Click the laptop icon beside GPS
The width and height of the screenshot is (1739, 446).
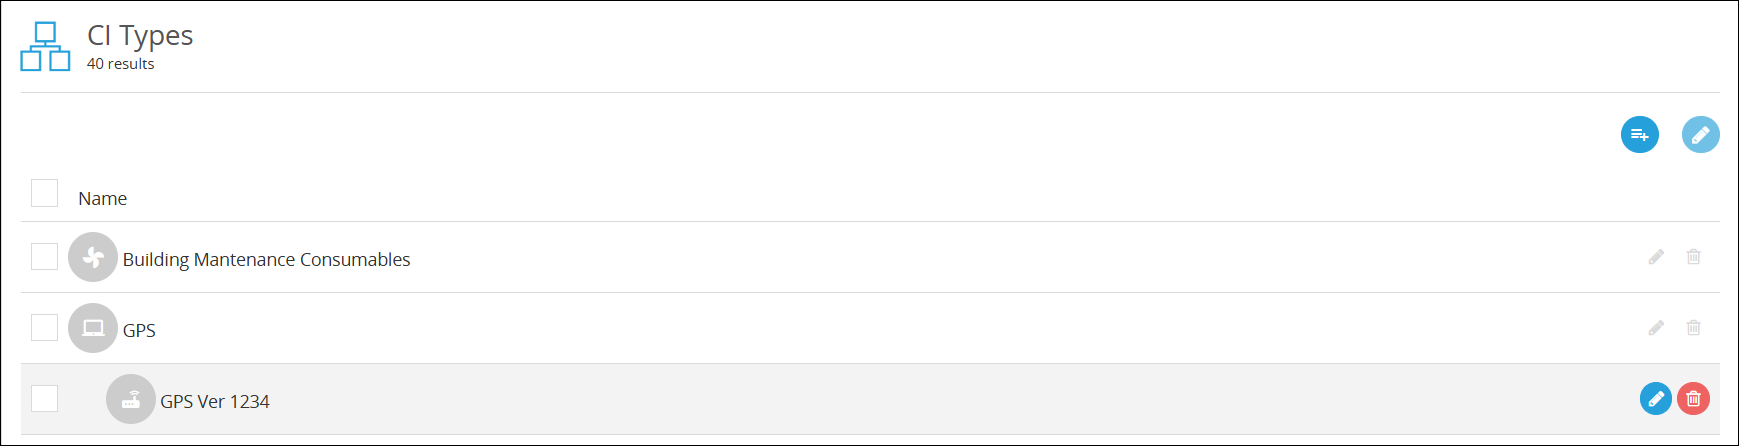coord(93,328)
